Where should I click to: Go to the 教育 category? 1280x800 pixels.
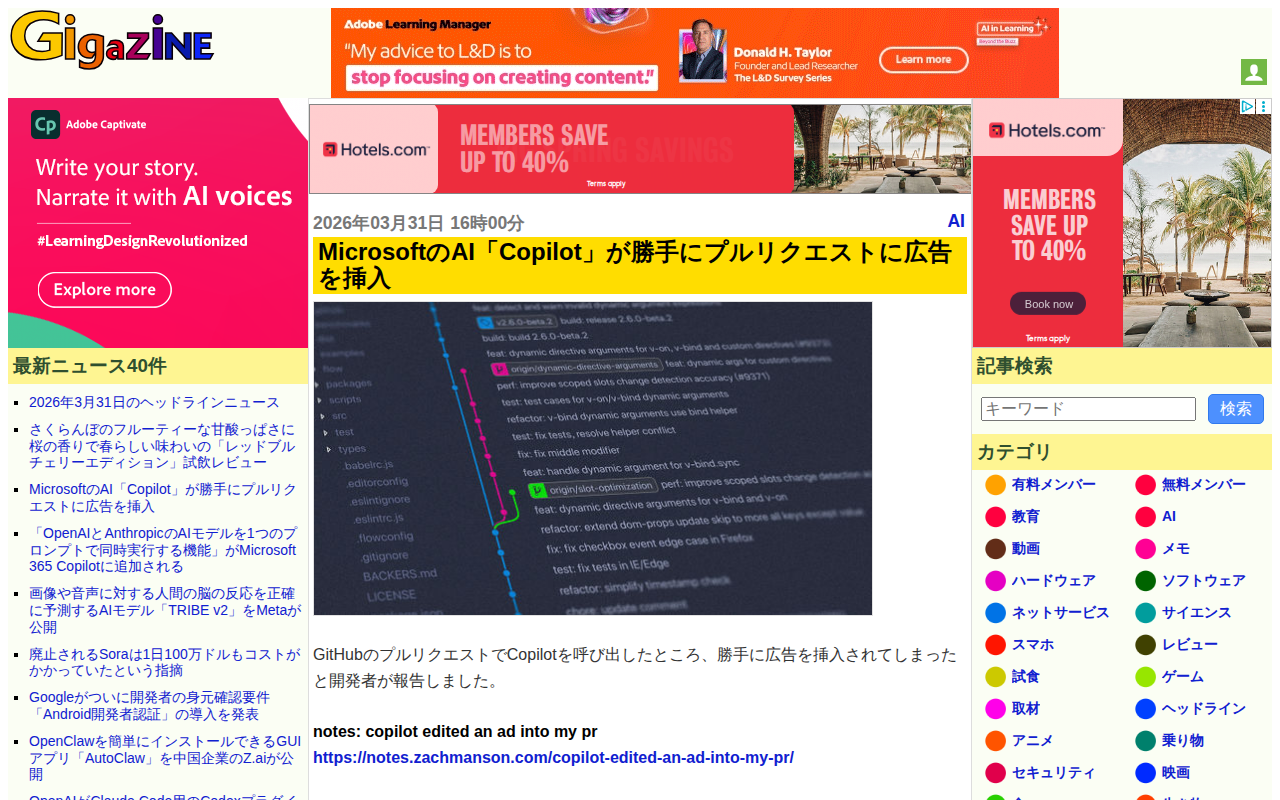(1026, 517)
